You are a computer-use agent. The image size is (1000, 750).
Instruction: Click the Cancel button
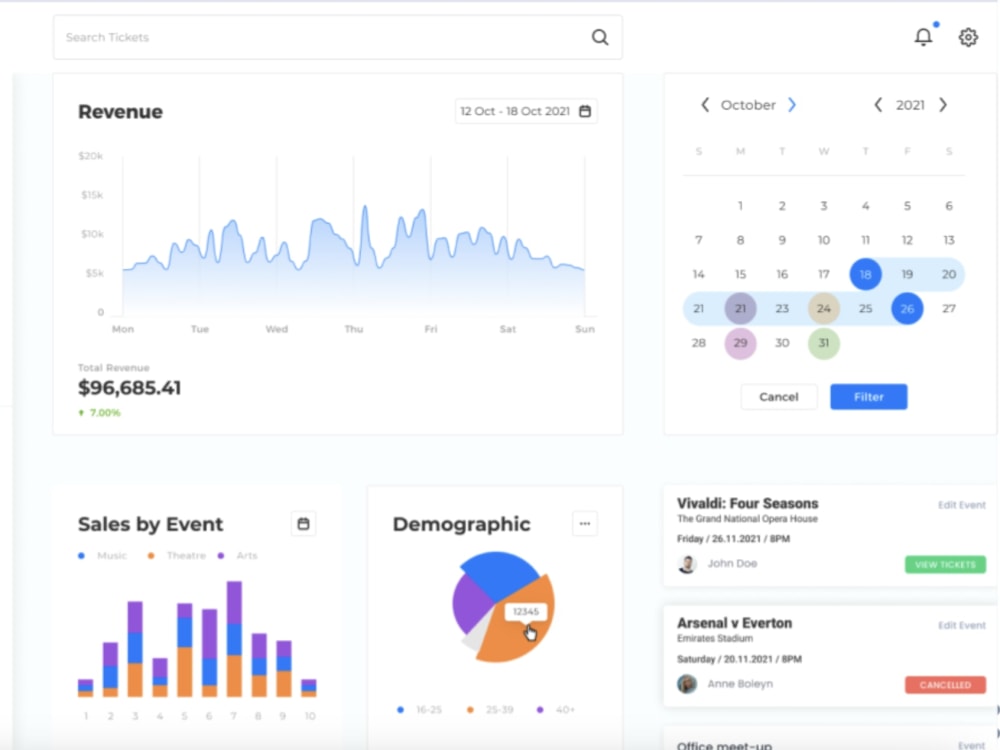[x=779, y=397]
